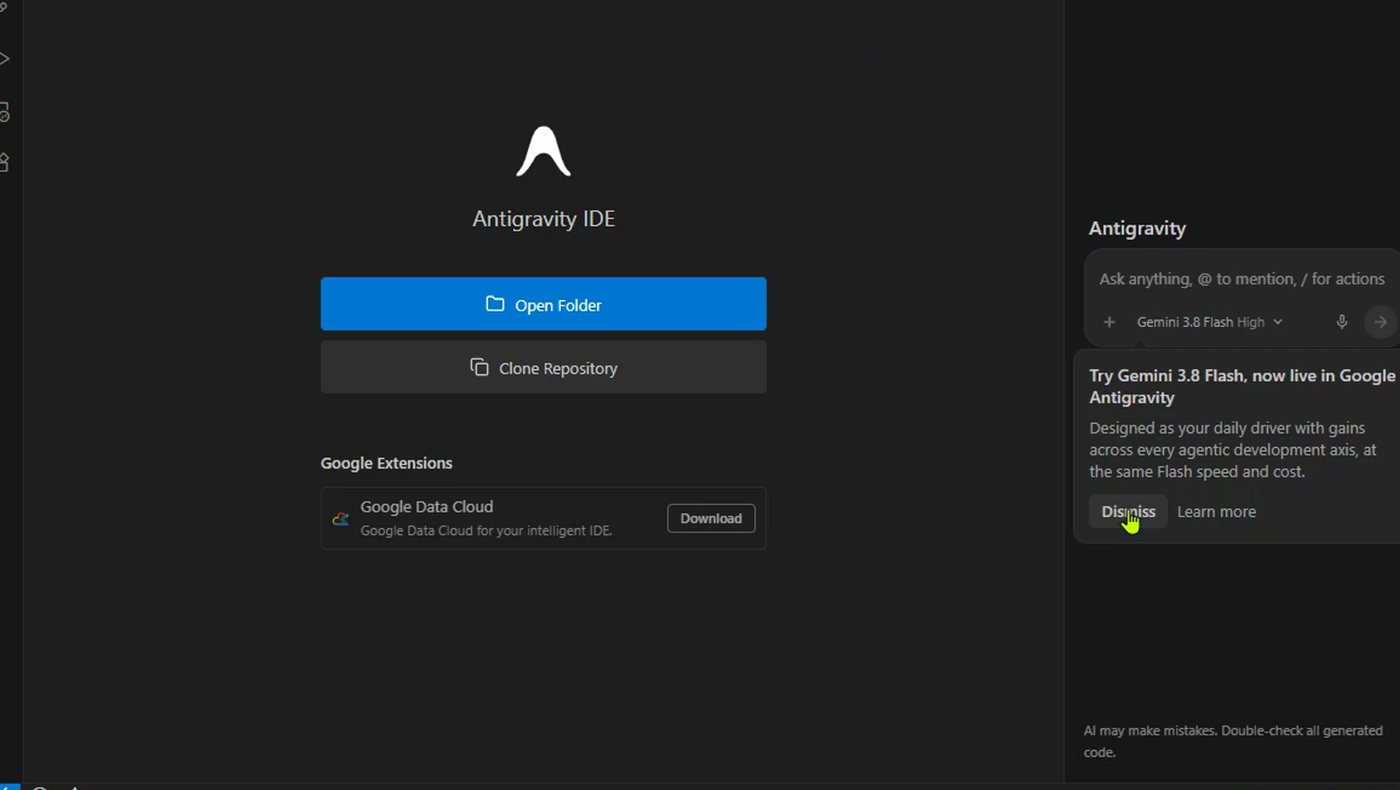Click the microphone voice input icon
The height and width of the screenshot is (790, 1400).
(x=1342, y=322)
